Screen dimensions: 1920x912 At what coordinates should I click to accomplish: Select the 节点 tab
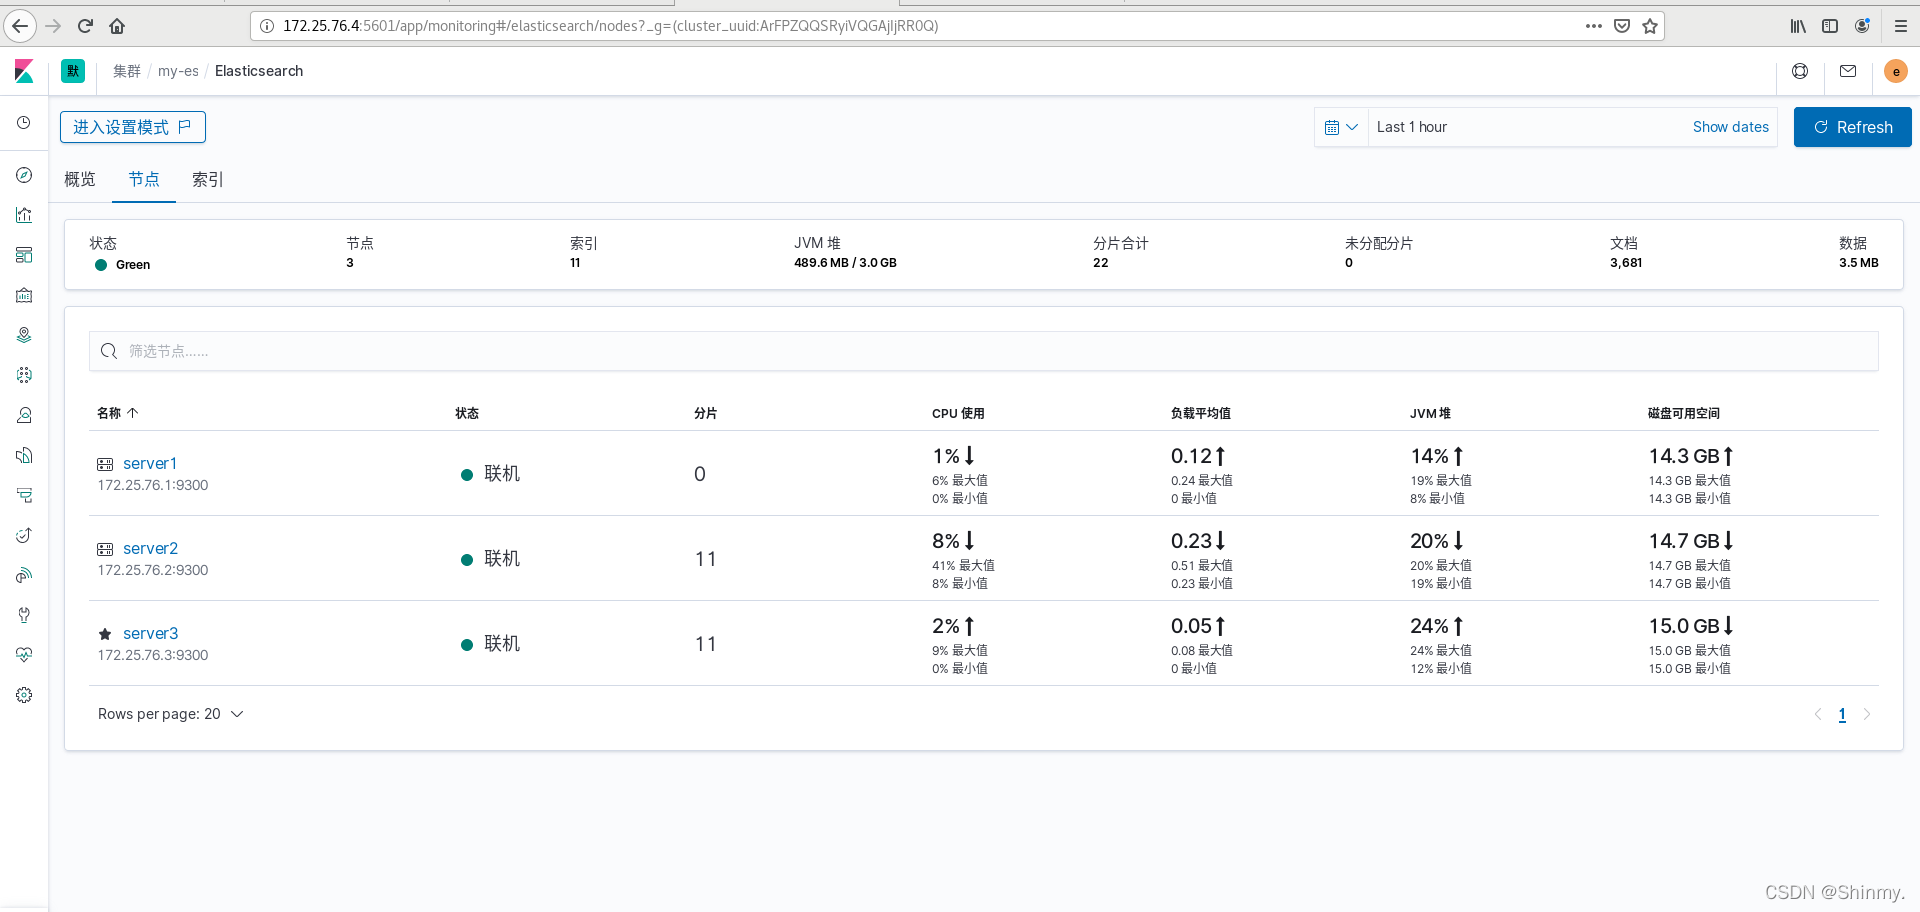[144, 179]
